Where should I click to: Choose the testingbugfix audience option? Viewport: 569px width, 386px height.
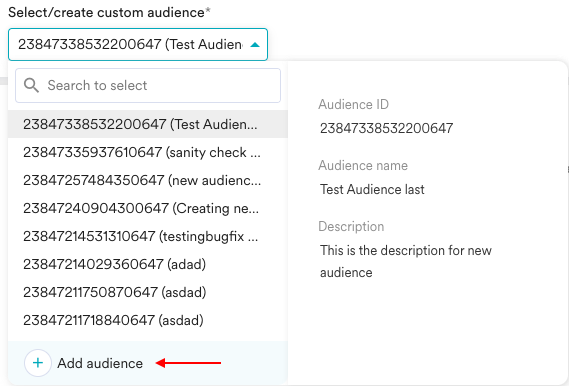[148, 236]
